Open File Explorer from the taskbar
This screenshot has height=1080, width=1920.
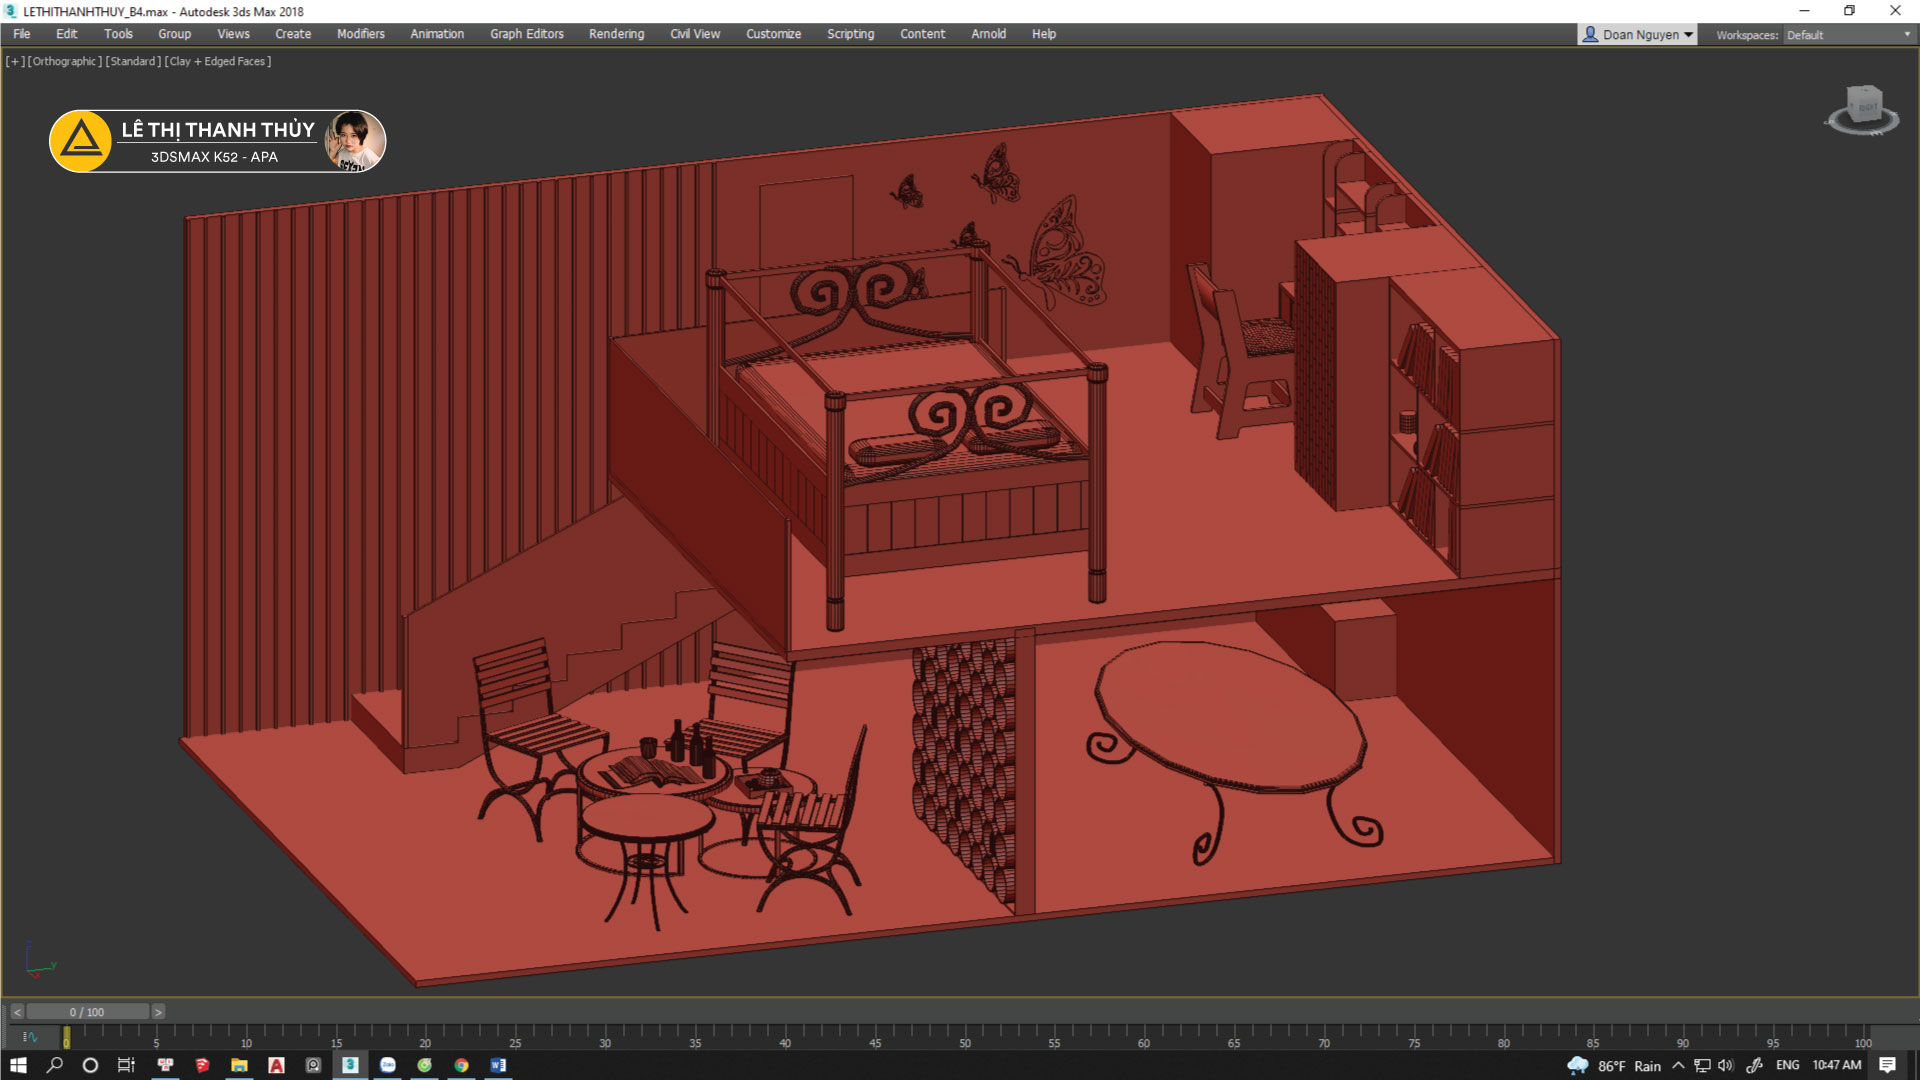click(239, 1065)
